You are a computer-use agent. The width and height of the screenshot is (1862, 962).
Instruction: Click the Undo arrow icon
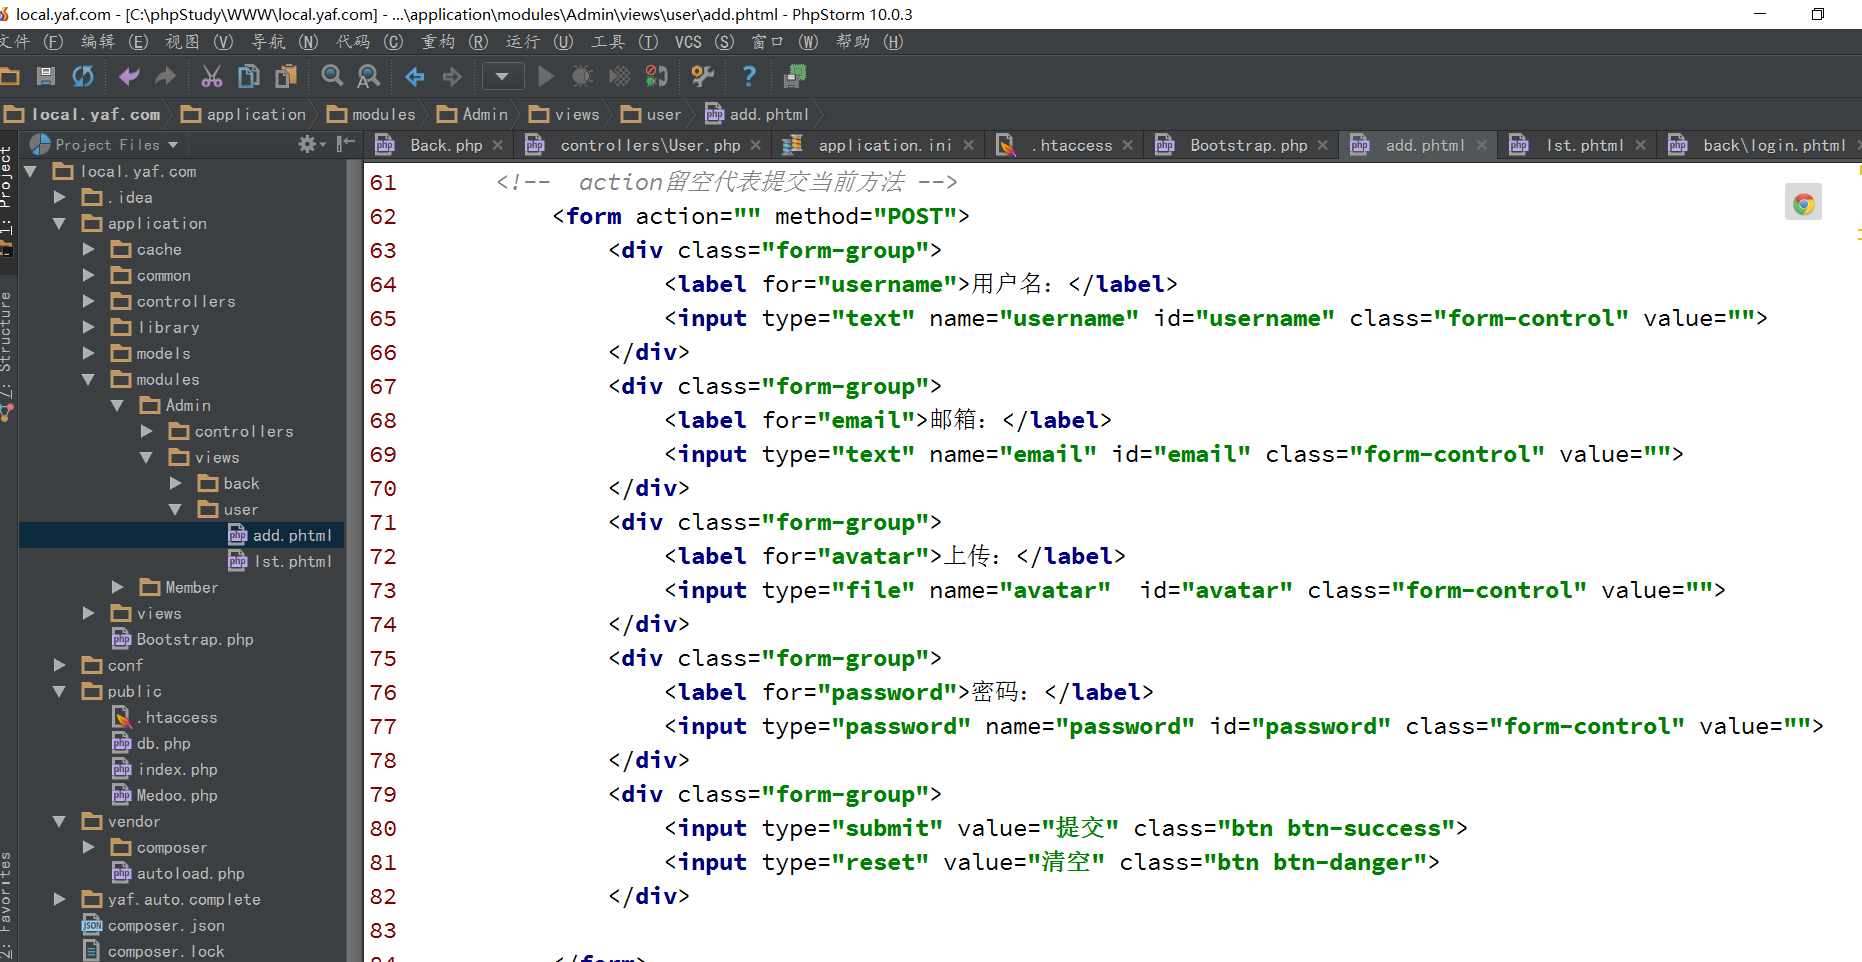pyautogui.click(x=129, y=76)
